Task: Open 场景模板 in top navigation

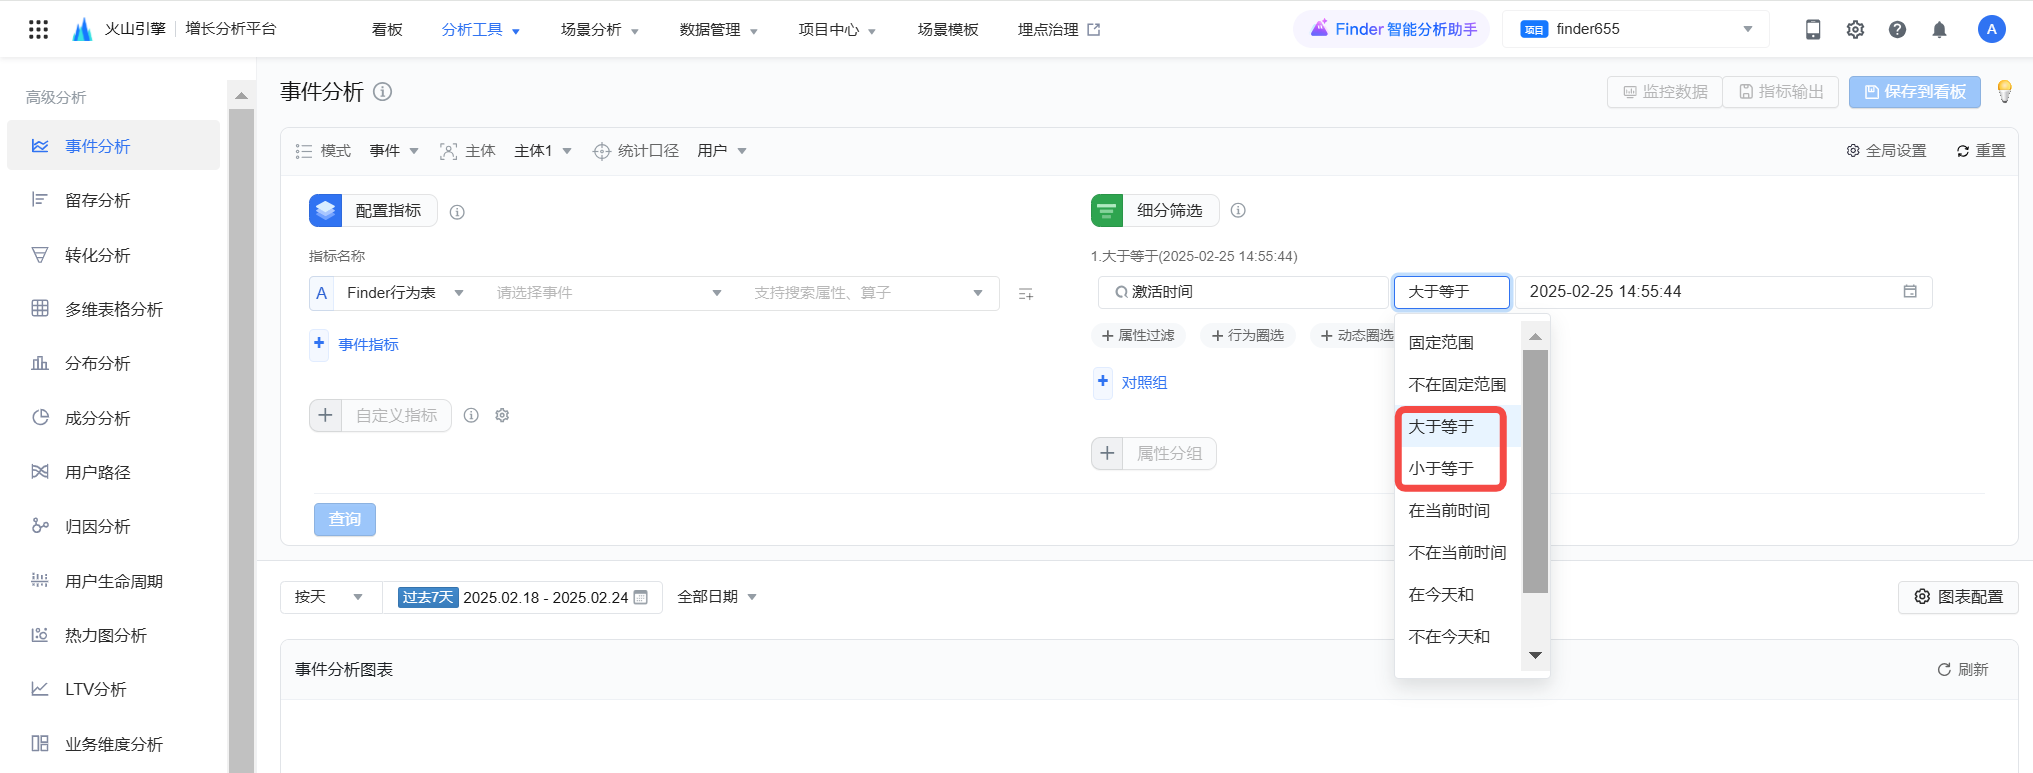Action: 948,30
